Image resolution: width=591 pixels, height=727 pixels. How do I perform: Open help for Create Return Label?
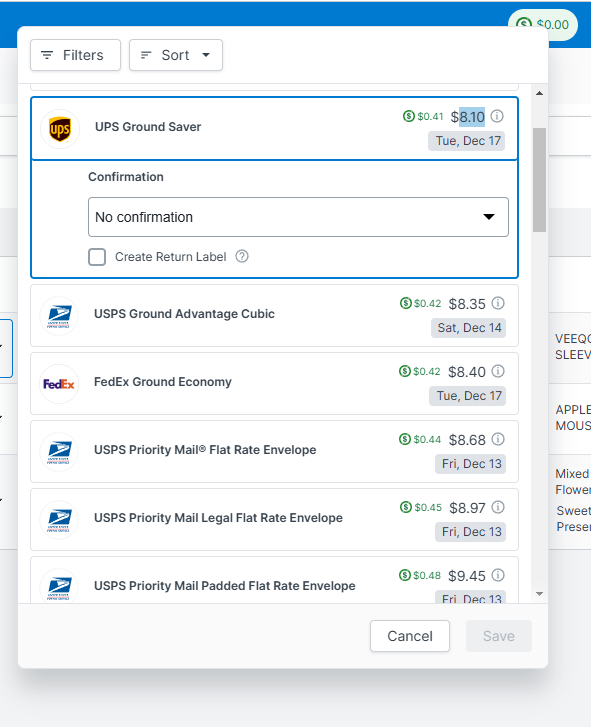coord(242,256)
